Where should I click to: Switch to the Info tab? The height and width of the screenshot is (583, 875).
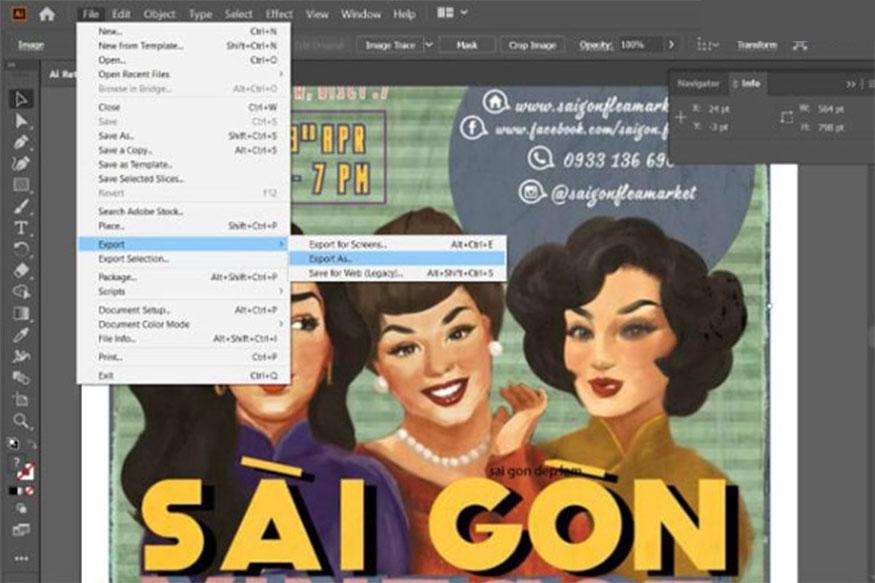click(x=747, y=84)
